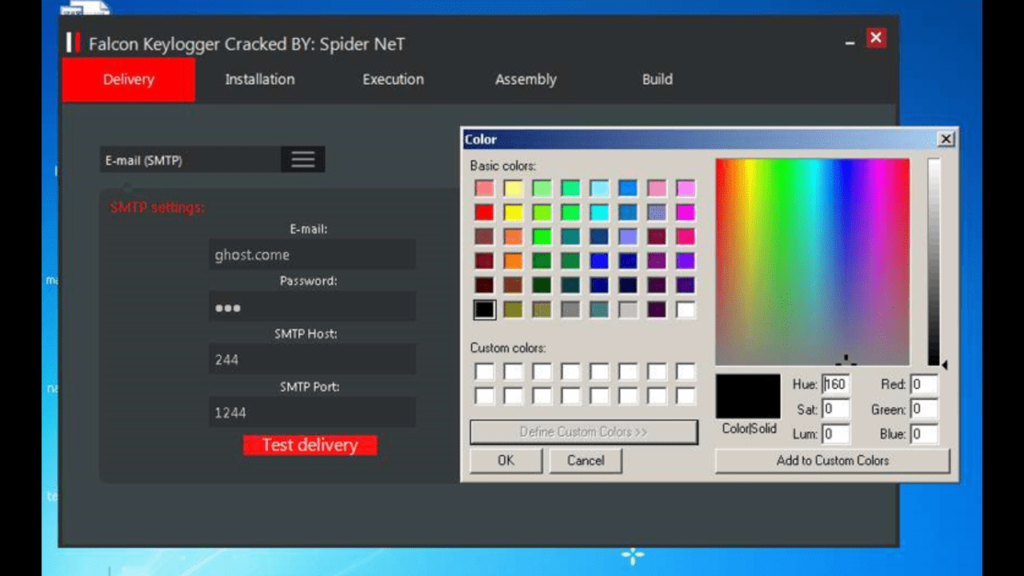
Task: Select the SMTP Host field showing 244
Action: point(312,359)
